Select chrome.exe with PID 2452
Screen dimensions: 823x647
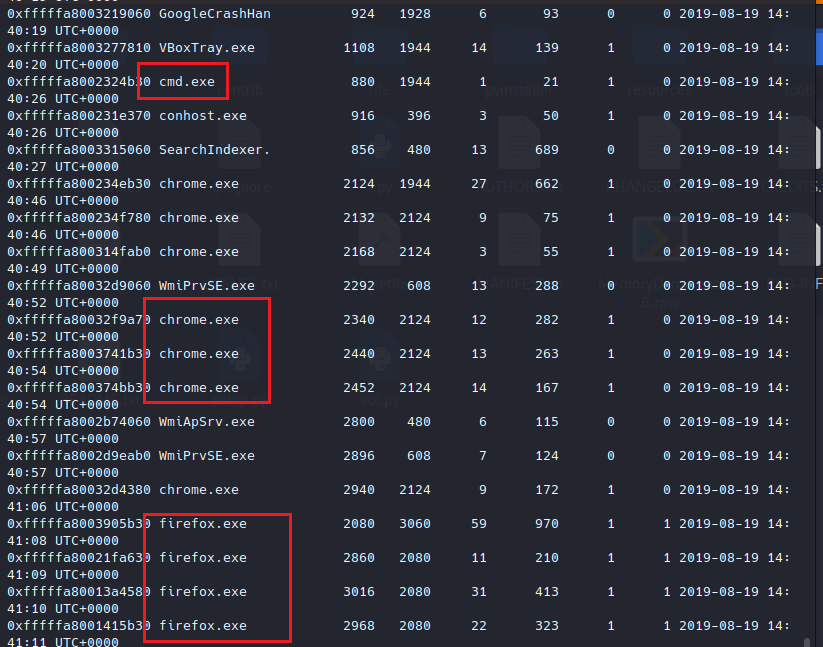point(199,388)
